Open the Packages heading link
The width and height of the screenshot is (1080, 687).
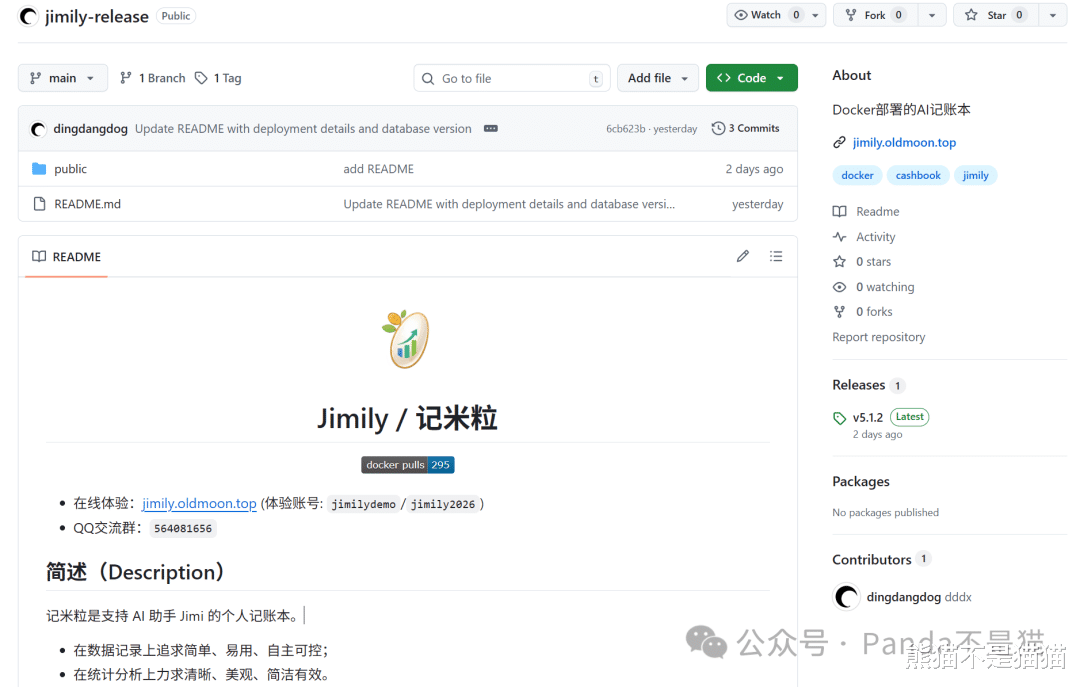[861, 482]
